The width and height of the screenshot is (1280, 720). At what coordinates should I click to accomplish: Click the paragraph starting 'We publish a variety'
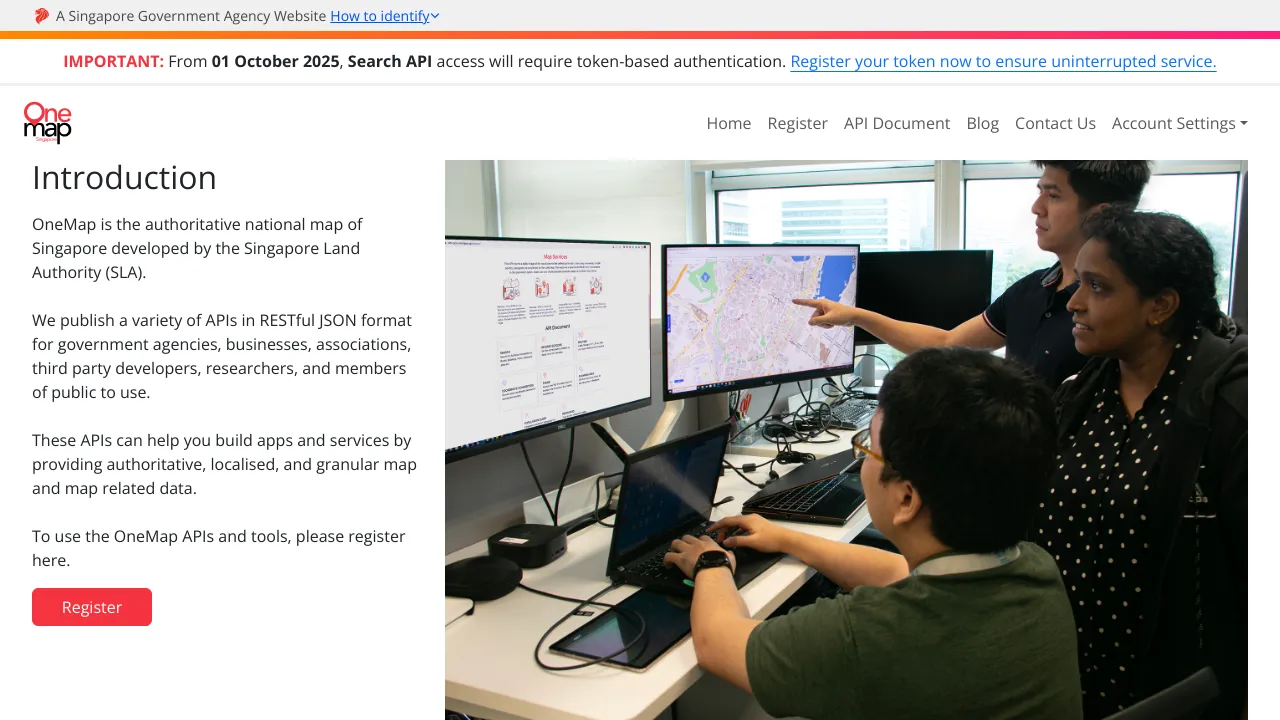(222, 356)
